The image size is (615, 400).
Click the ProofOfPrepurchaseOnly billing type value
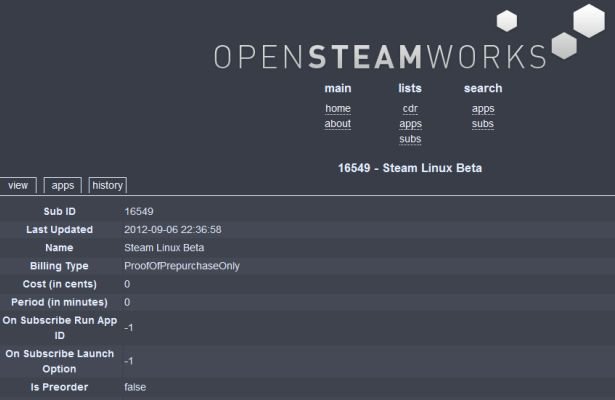[182, 266]
